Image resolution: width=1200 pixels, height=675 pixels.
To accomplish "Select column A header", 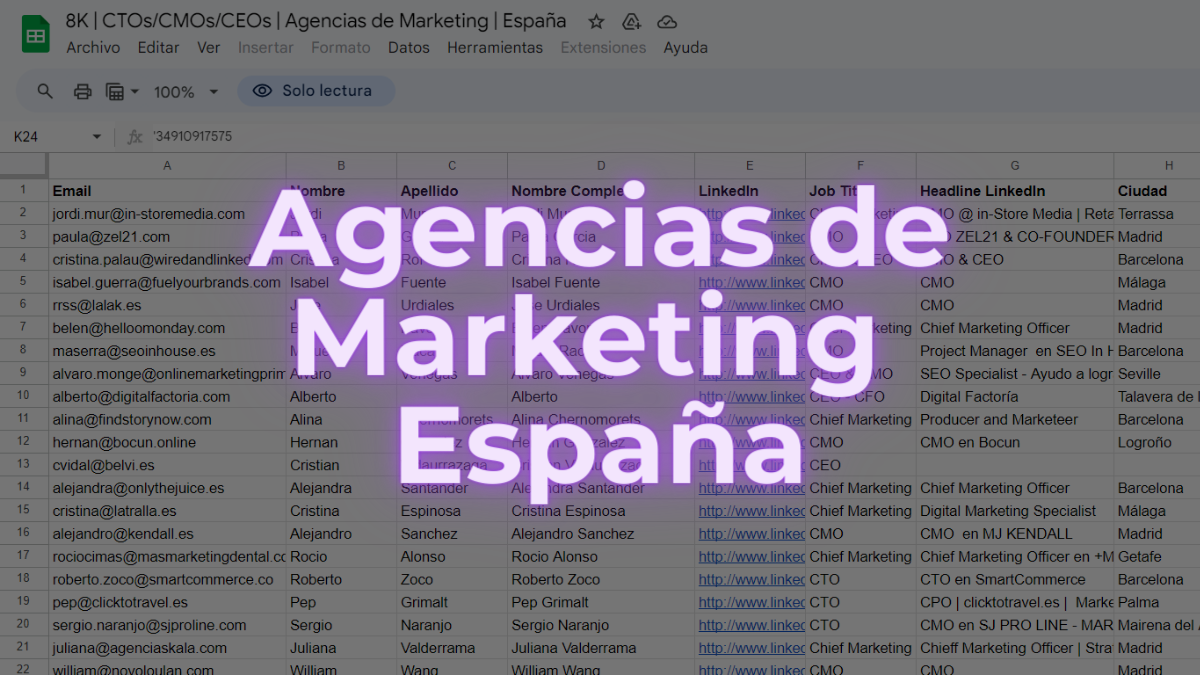I will tap(167, 165).
